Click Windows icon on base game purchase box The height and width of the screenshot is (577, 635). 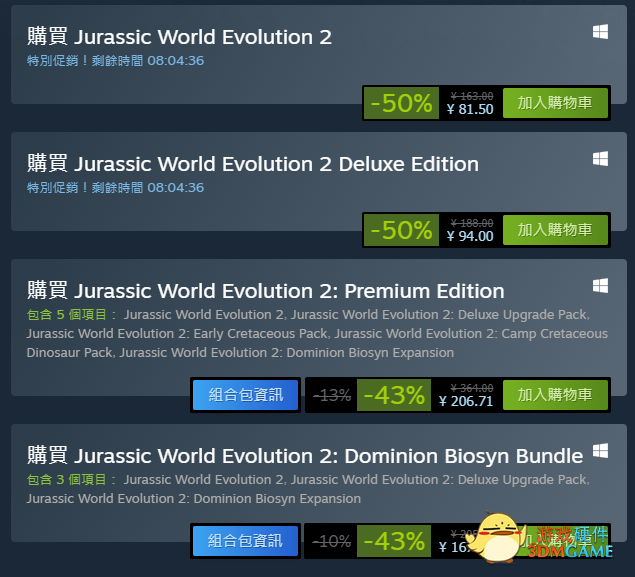tap(600, 32)
